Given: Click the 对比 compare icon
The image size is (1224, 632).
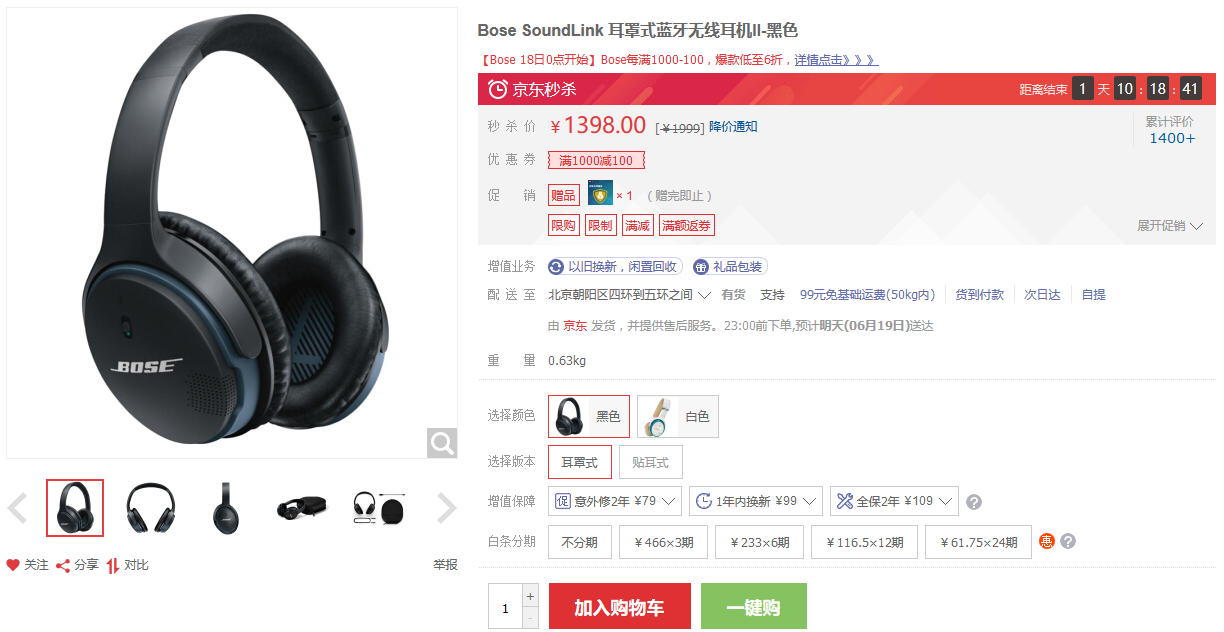Looking at the screenshot, I should coord(113,565).
